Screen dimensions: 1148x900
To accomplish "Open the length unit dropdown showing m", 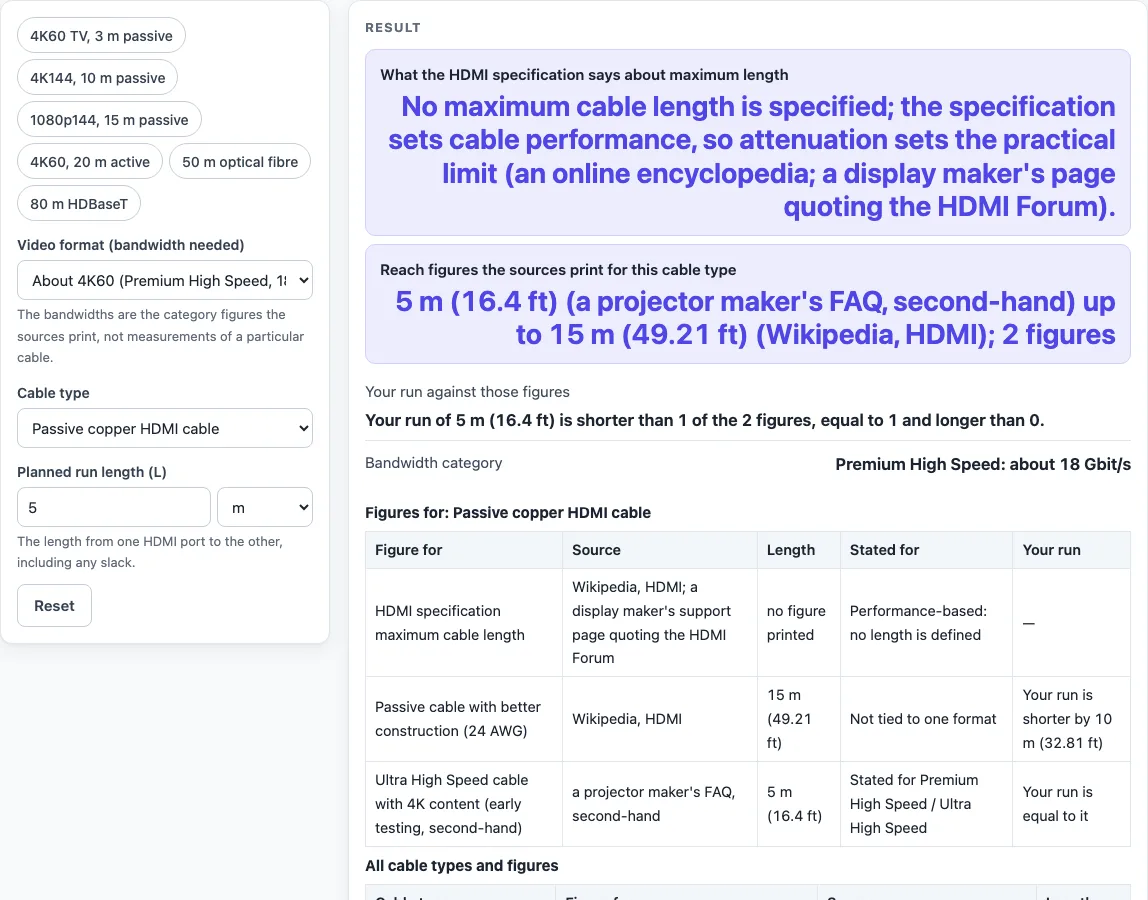I will 265,507.
